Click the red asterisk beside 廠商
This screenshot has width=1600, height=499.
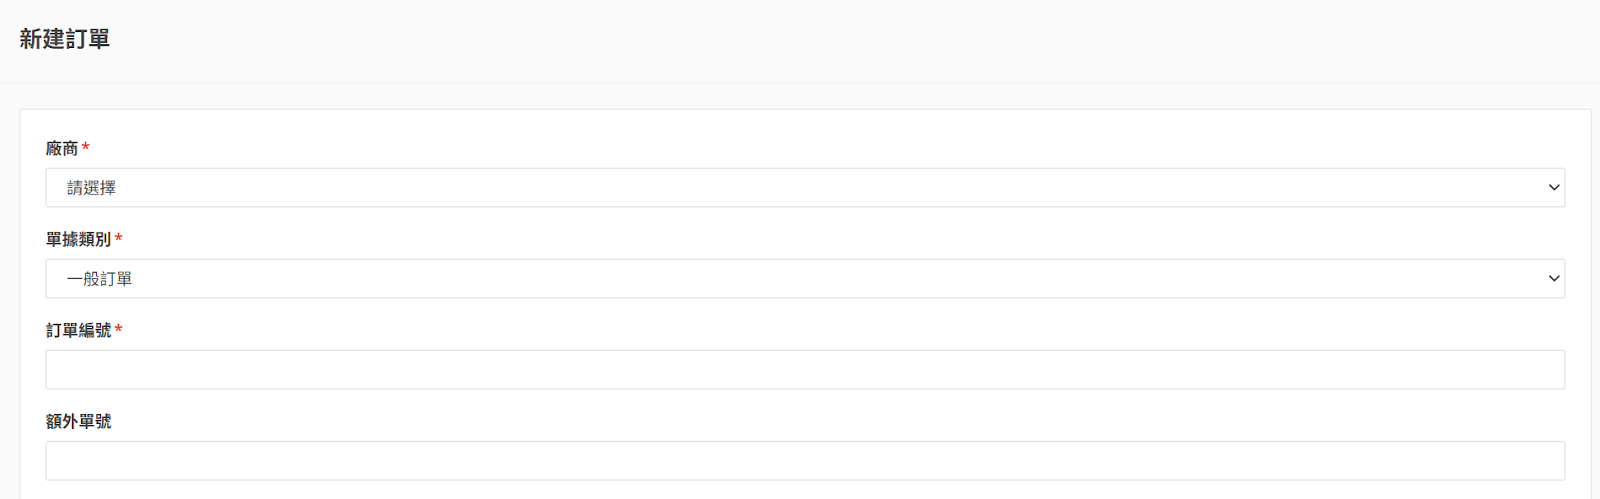[x=86, y=148]
